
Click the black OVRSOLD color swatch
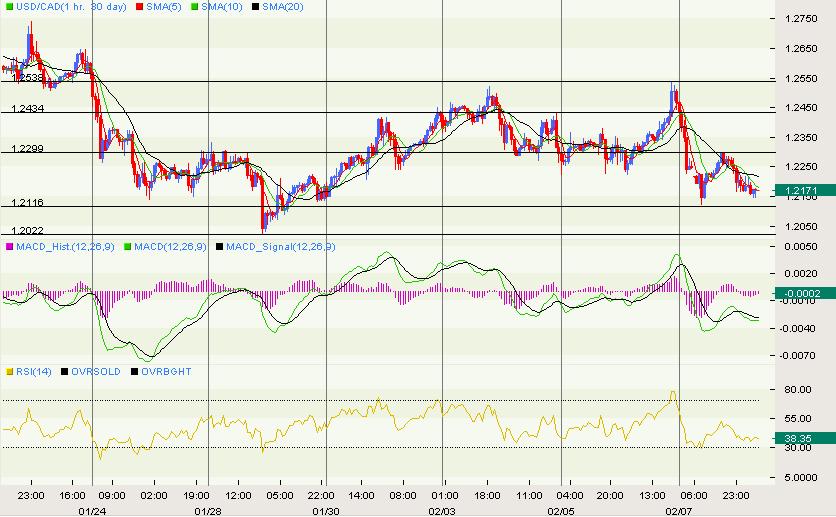coord(65,371)
